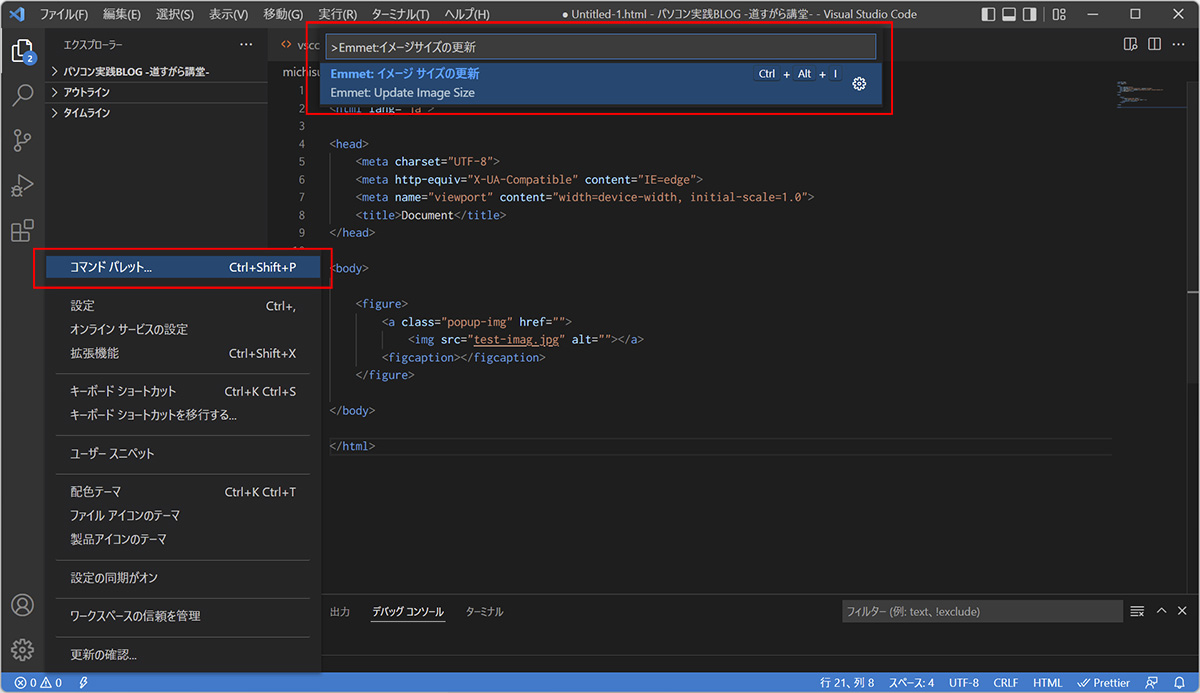Click the debug console filter input field
Image resolution: width=1200 pixels, height=693 pixels.
pyautogui.click(x=982, y=611)
